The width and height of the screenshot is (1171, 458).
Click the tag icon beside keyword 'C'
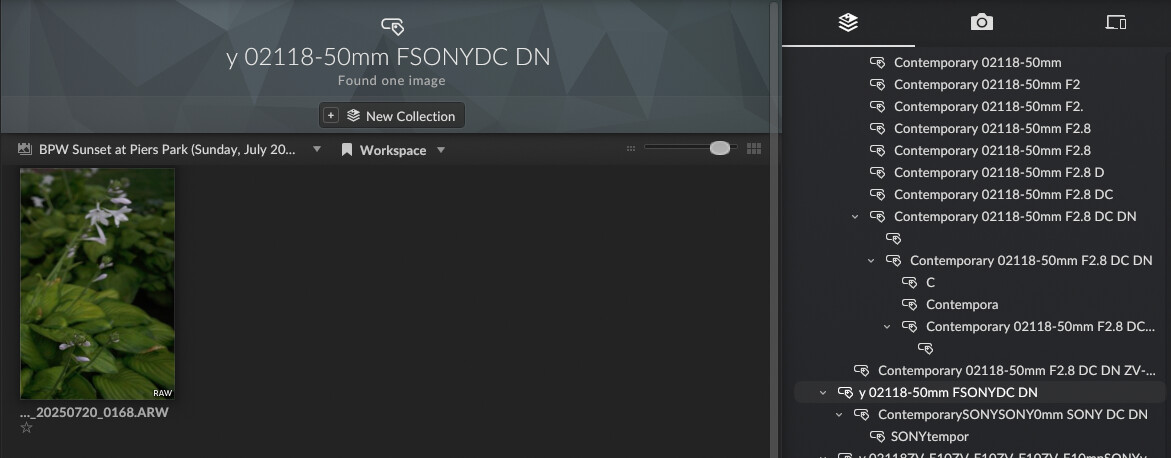(910, 283)
